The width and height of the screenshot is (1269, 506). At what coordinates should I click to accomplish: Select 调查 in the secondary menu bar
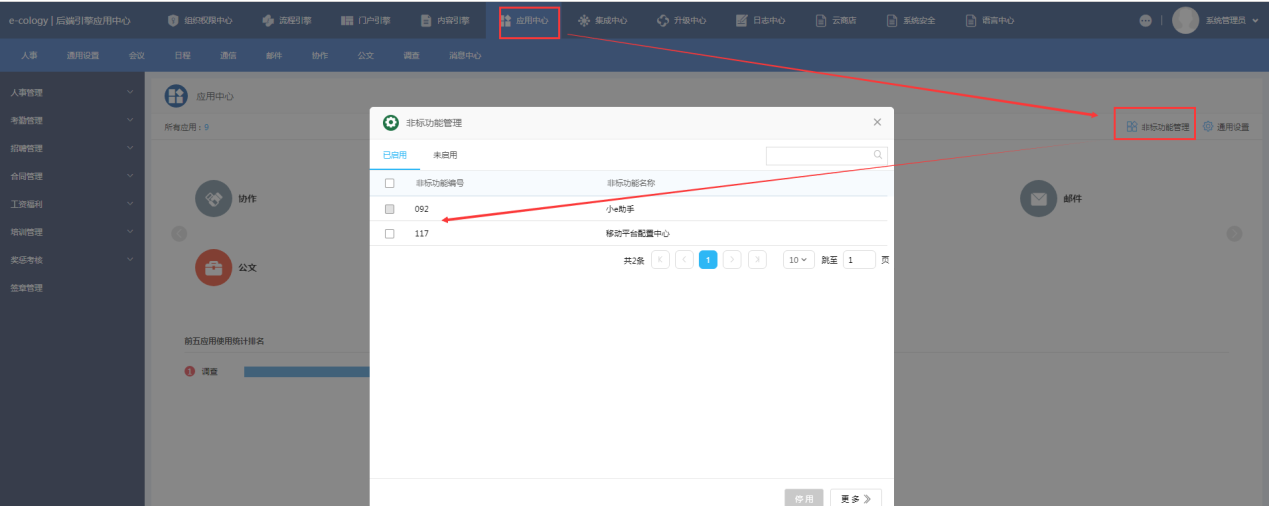[412, 56]
